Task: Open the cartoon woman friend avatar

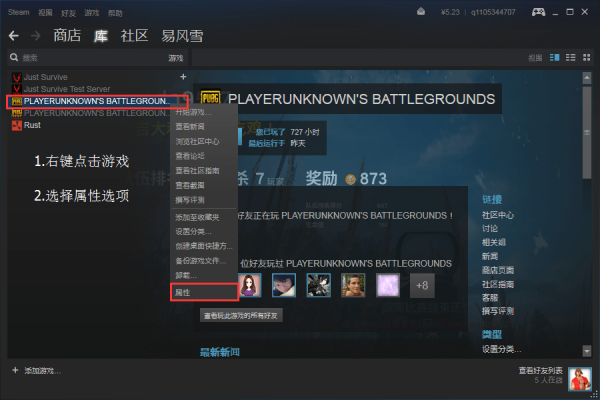Action: pyautogui.click(x=249, y=285)
